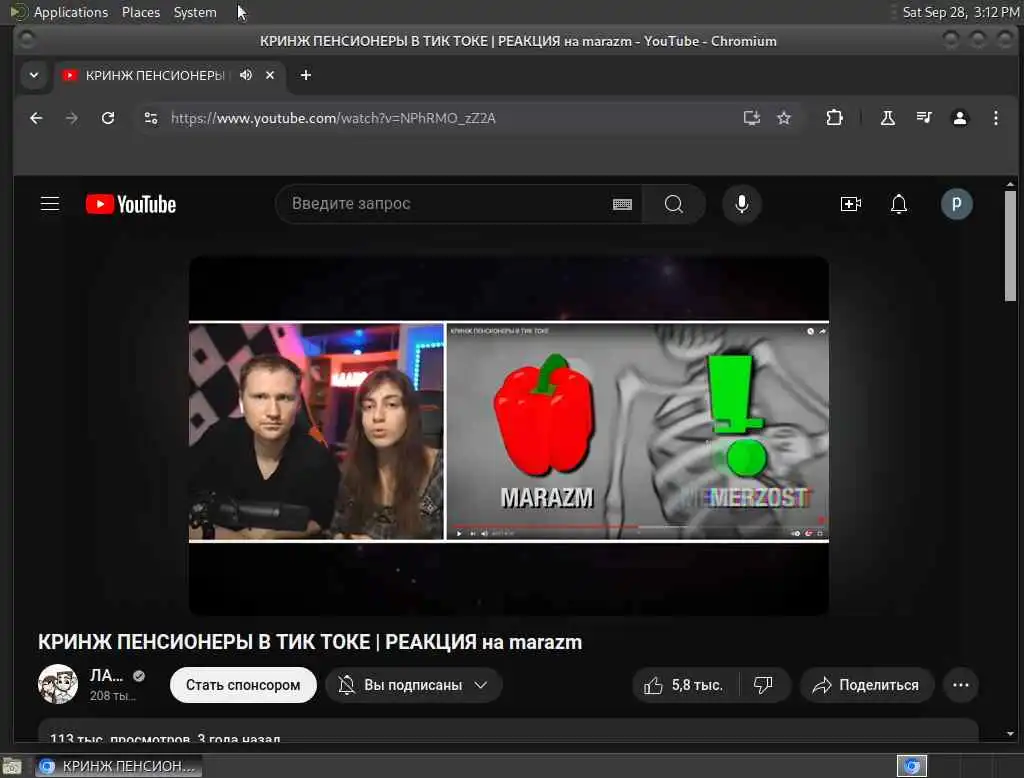Go forward in browser history
The height and width of the screenshot is (778, 1024).
tap(72, 118)
